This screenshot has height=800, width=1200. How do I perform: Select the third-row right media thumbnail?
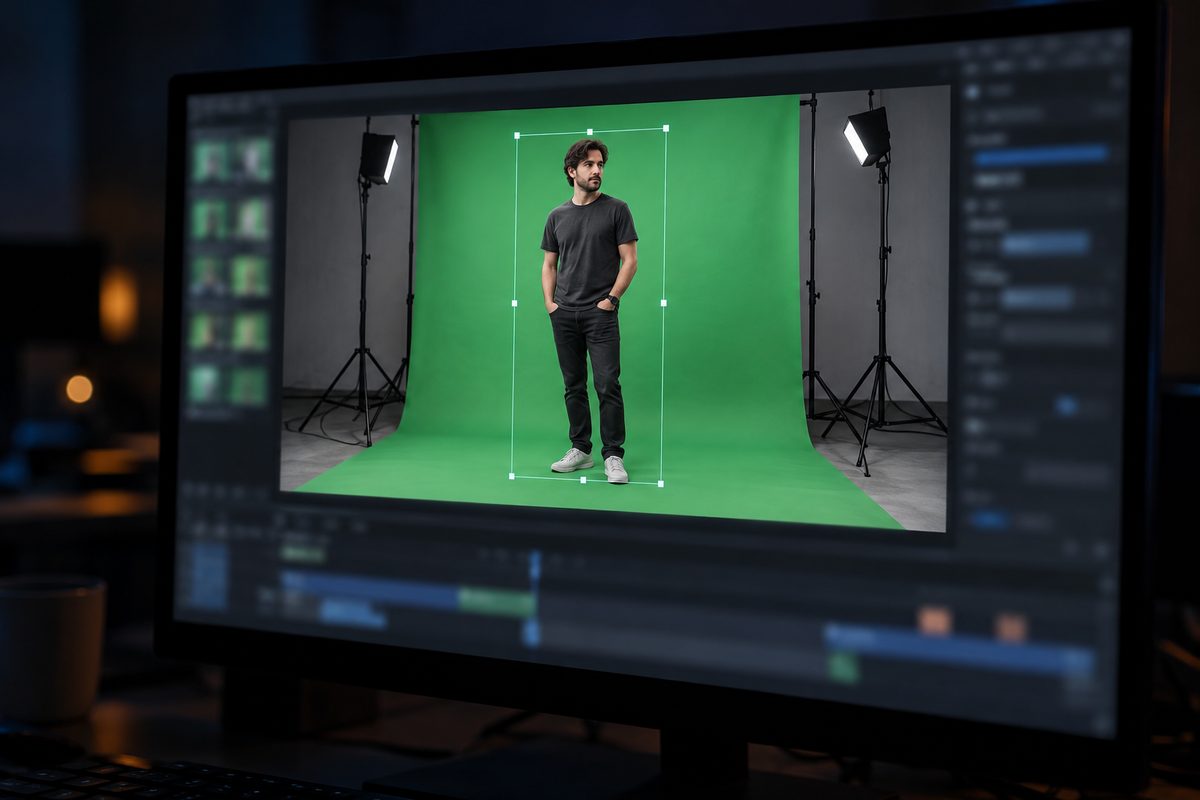click(x=250, y=276)
